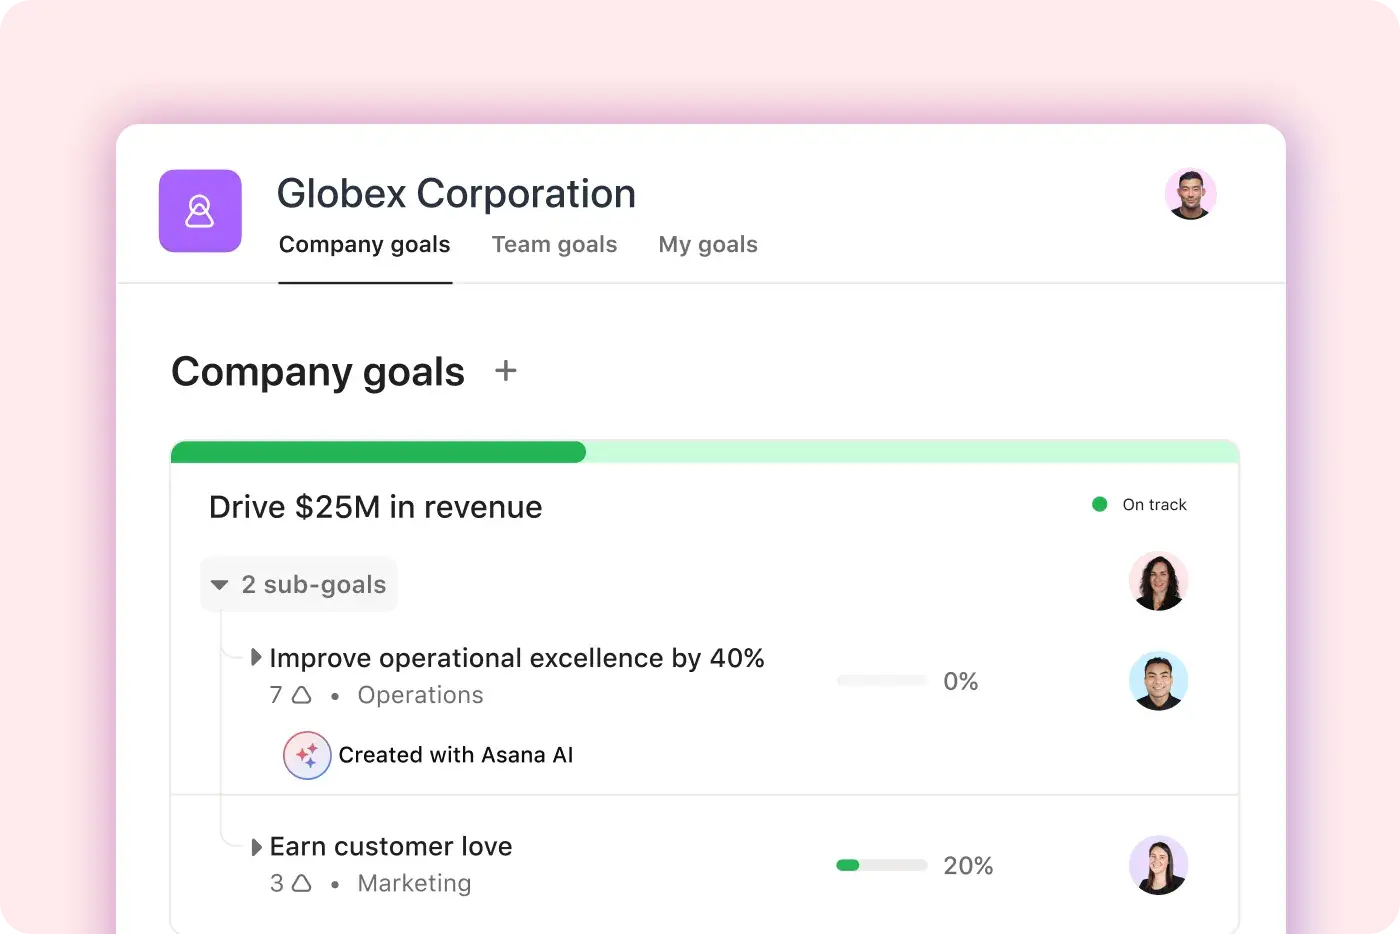Screen dimensions: 1400x934
Task: Open owner avatar for Drive $25M in revenue
Action: (x=1159, y=581)
